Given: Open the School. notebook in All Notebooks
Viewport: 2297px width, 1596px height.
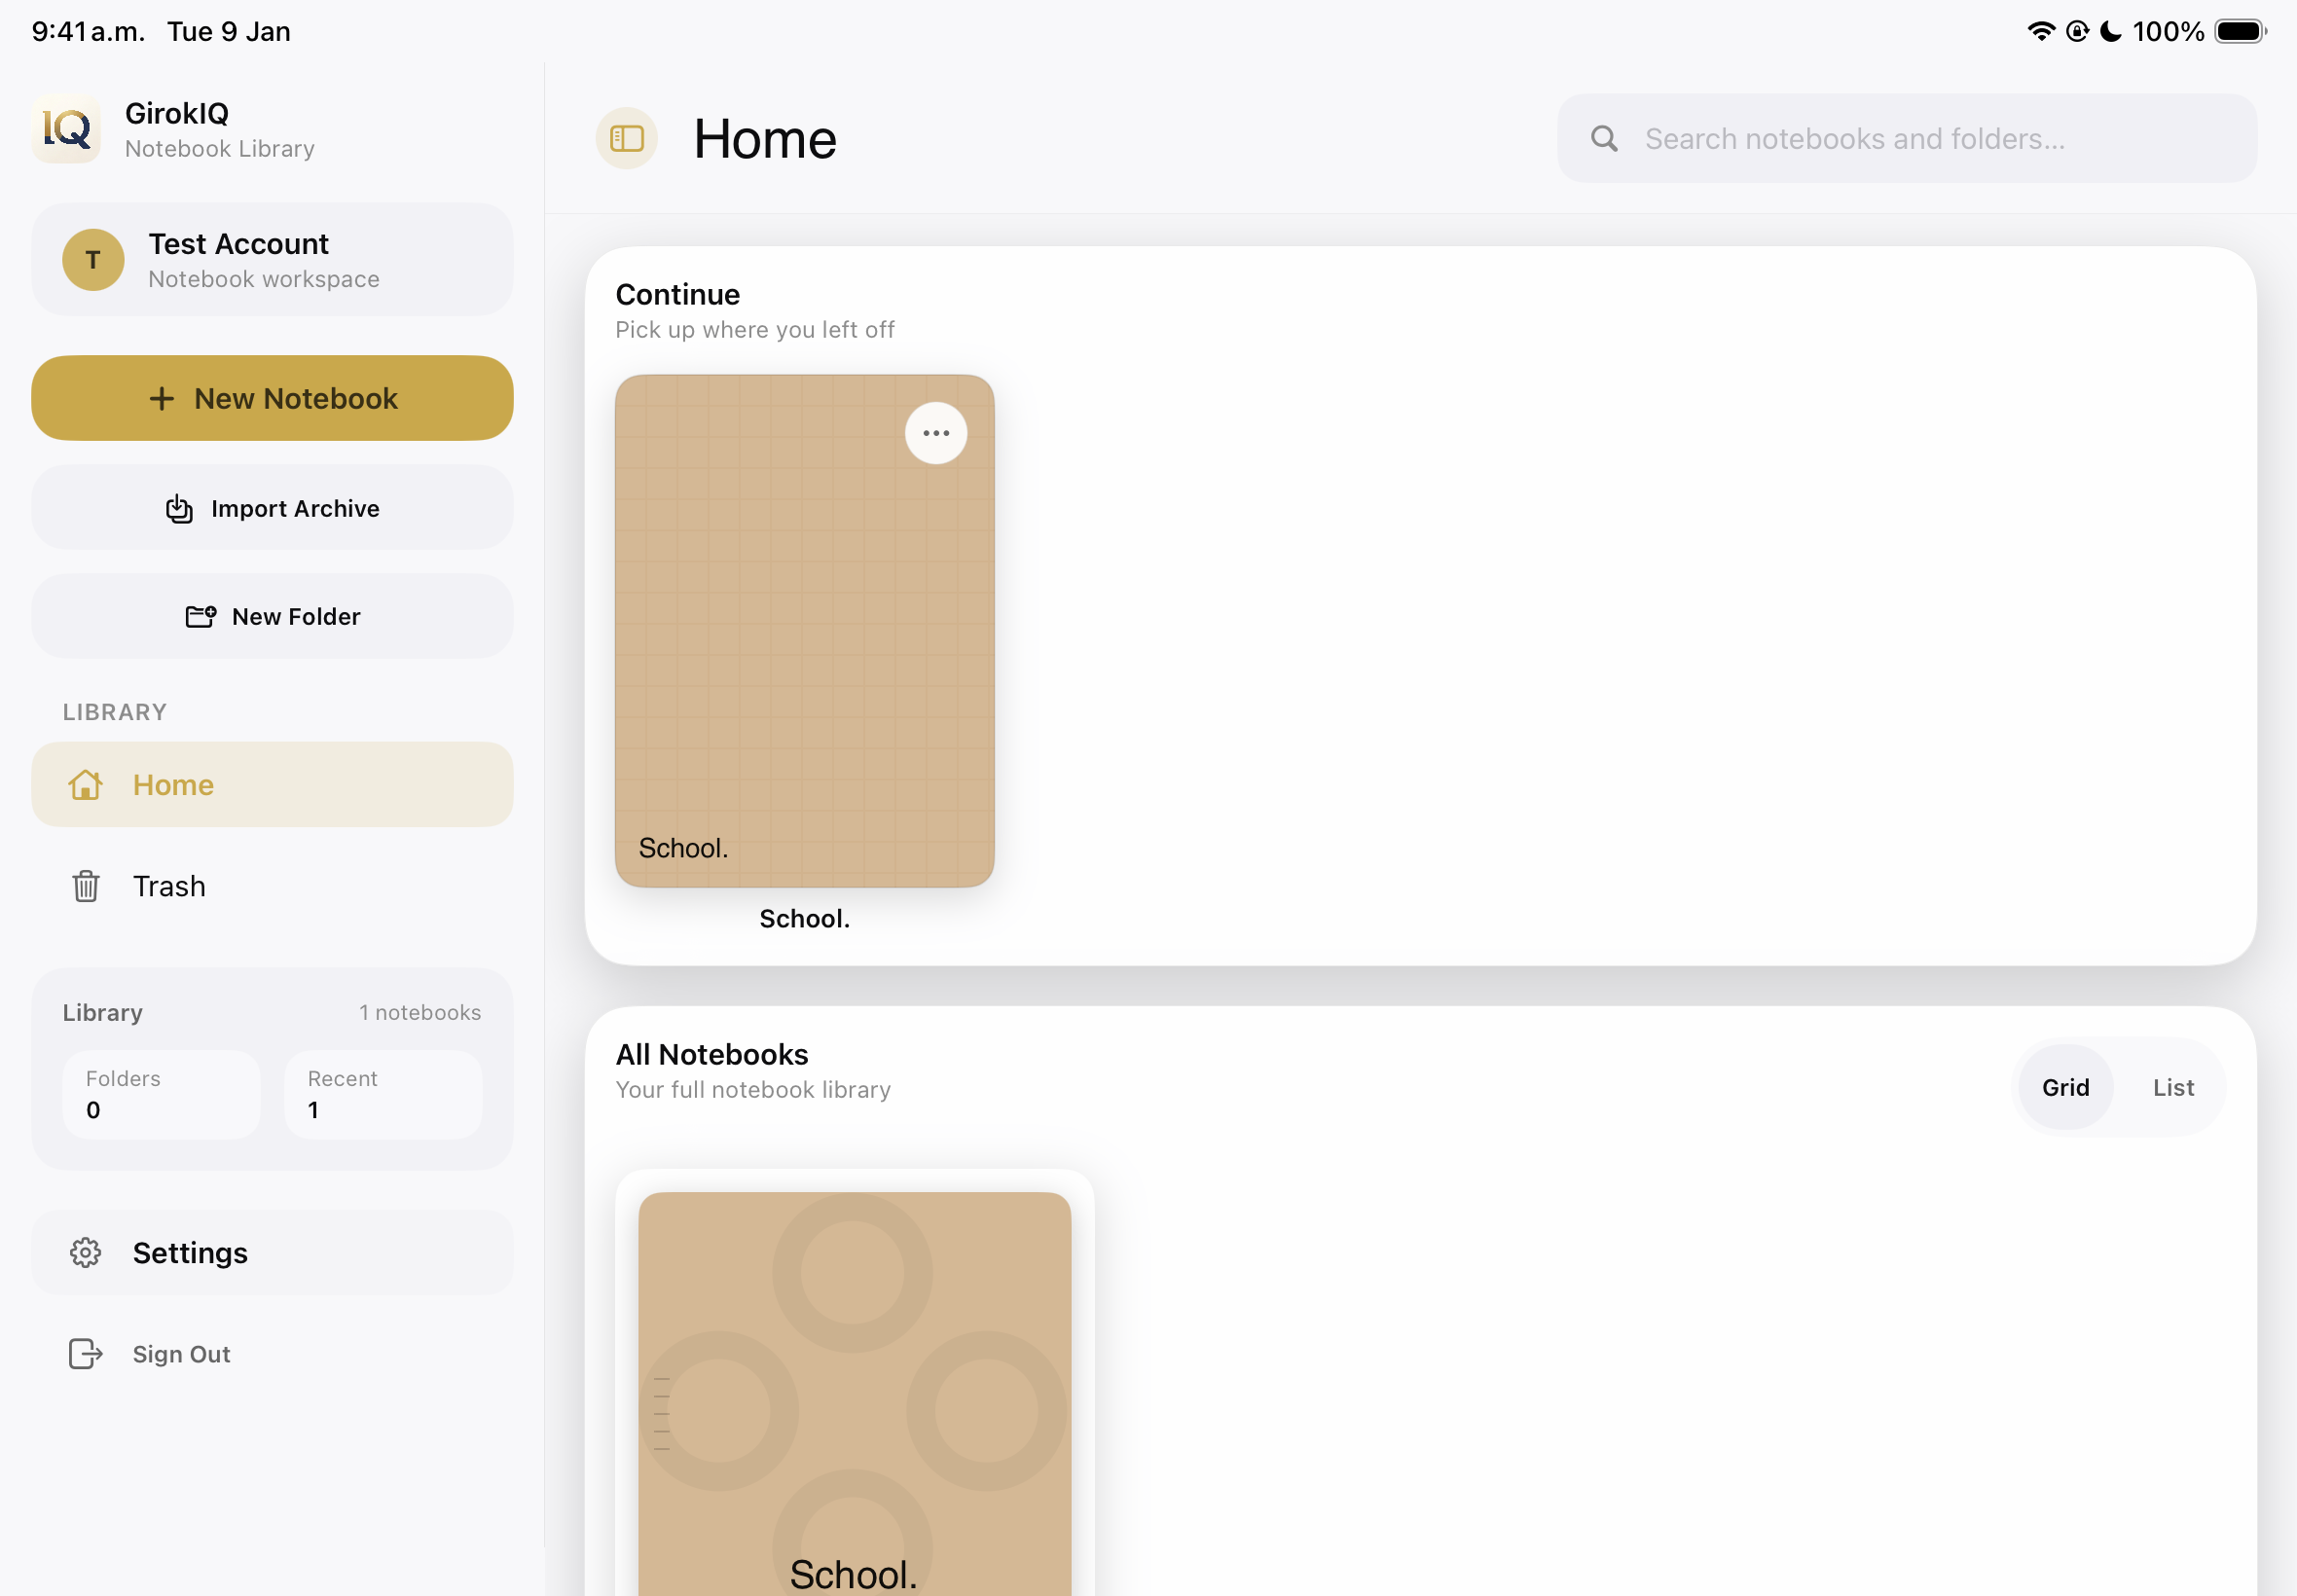Looking at the screenshot, I should click(x=854, y=1394).
